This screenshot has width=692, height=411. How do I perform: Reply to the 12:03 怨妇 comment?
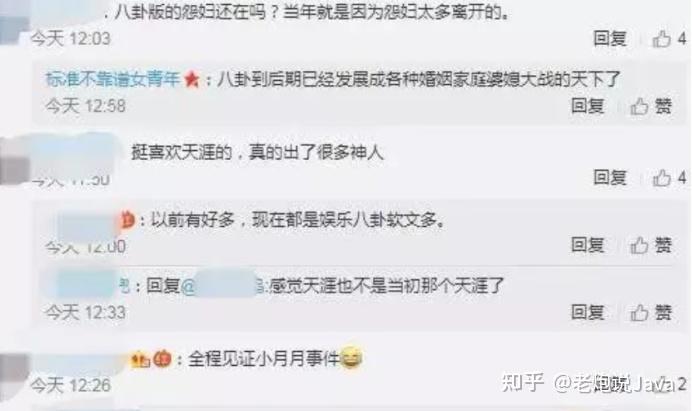click(x=610, y=39)
